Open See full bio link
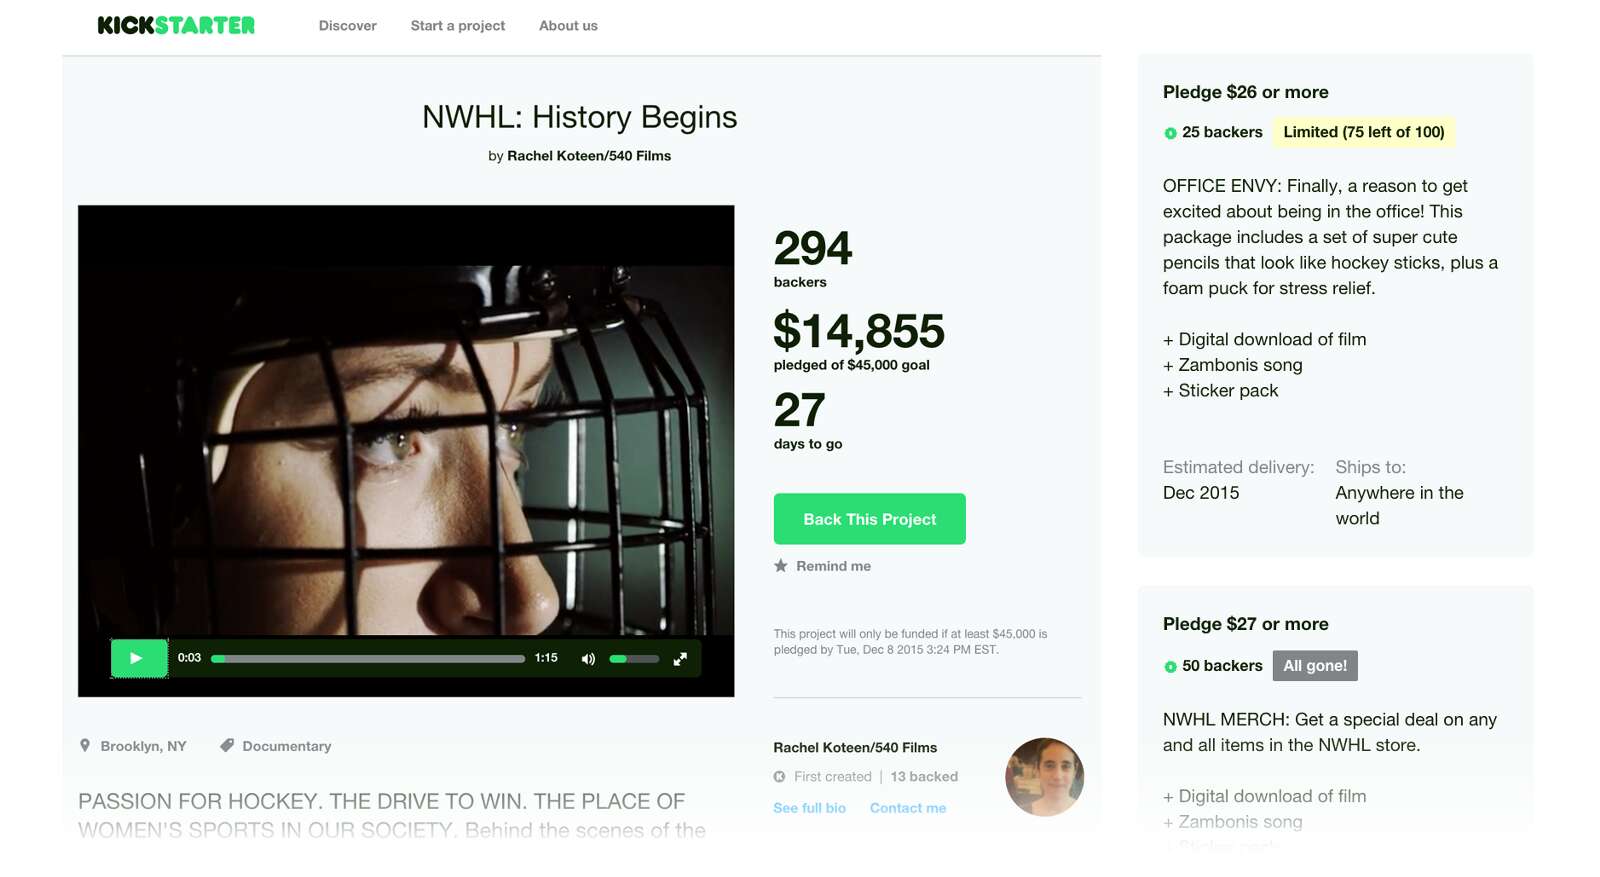This screenshot has width=1600, height=877. click(809, 808)
